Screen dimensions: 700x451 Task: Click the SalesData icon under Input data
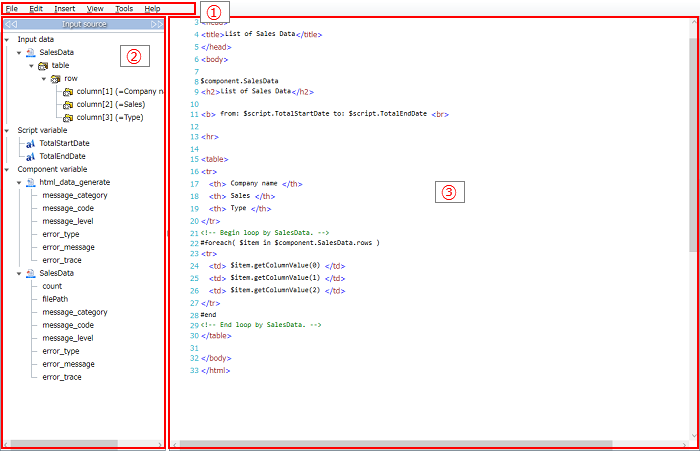coord(31,52)
